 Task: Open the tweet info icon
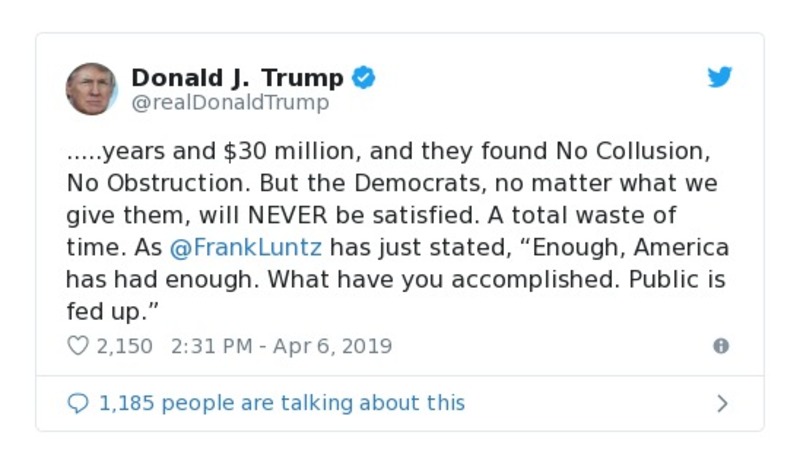point(720,346)
